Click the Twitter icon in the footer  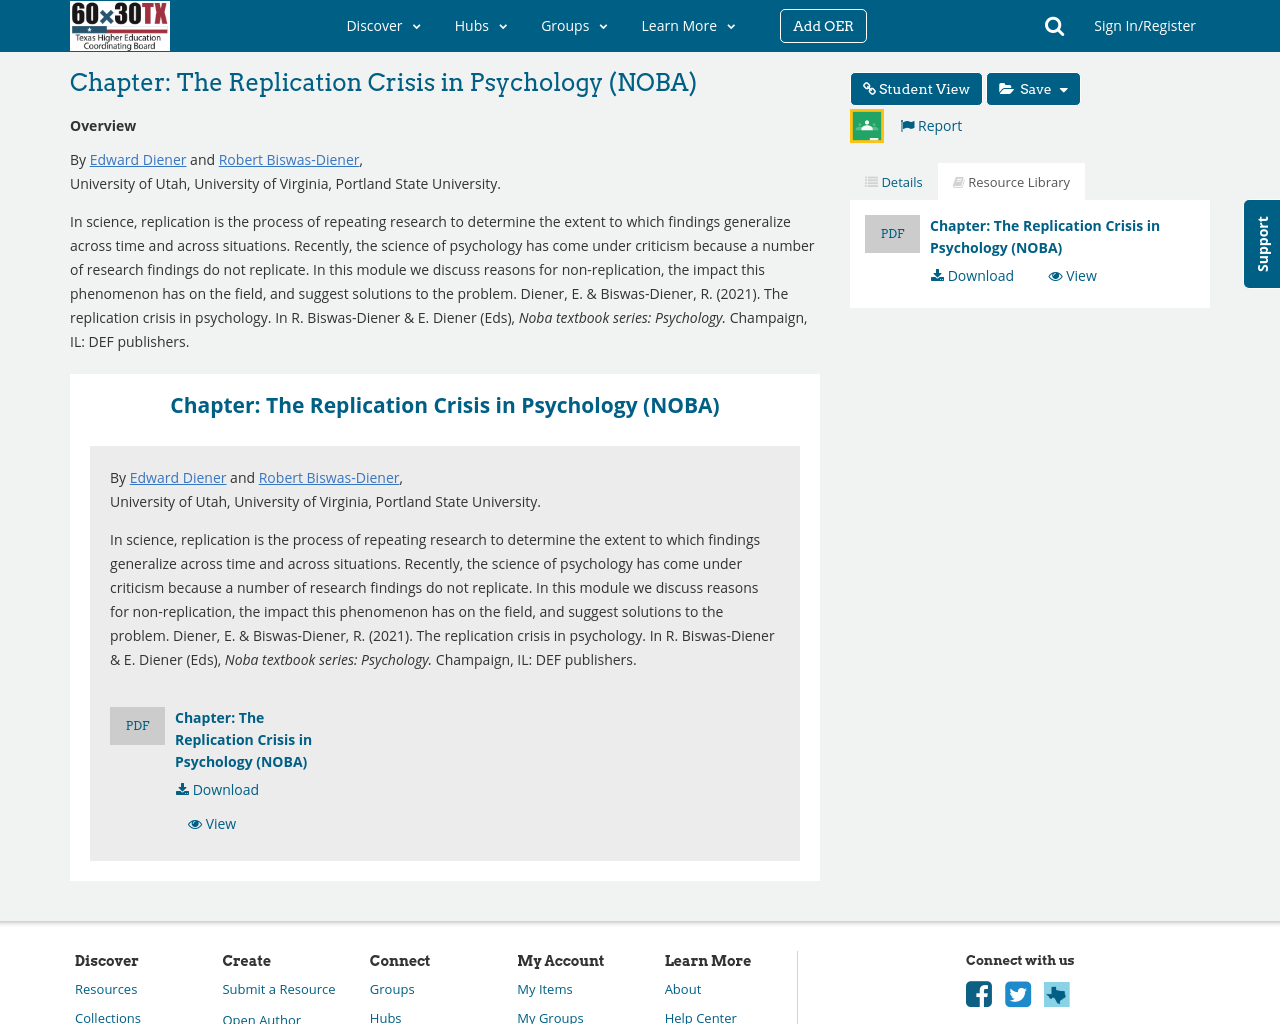[1017, 992]
